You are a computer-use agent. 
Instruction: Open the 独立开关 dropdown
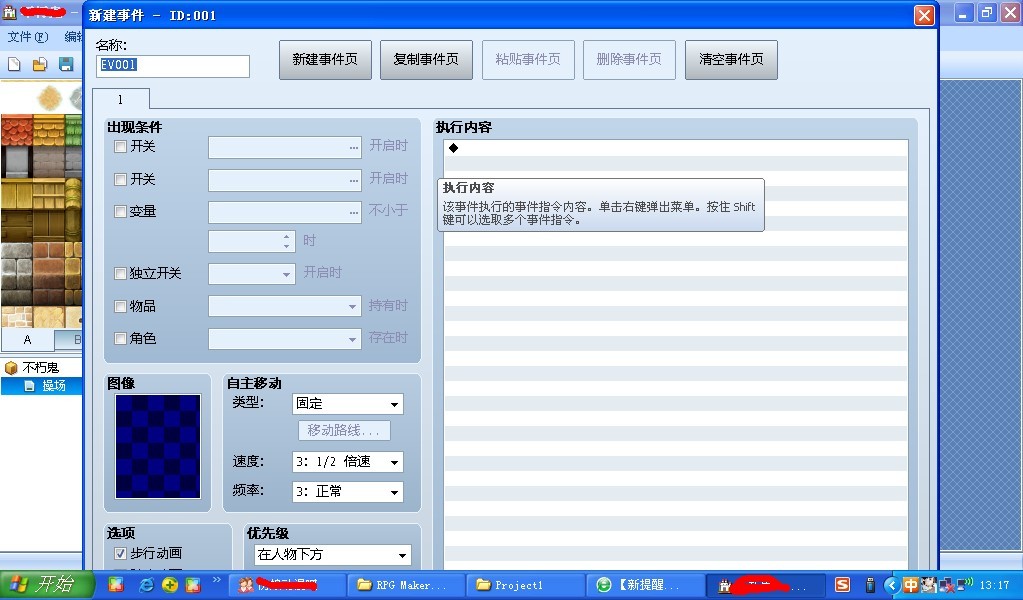(x=252, y=274)
